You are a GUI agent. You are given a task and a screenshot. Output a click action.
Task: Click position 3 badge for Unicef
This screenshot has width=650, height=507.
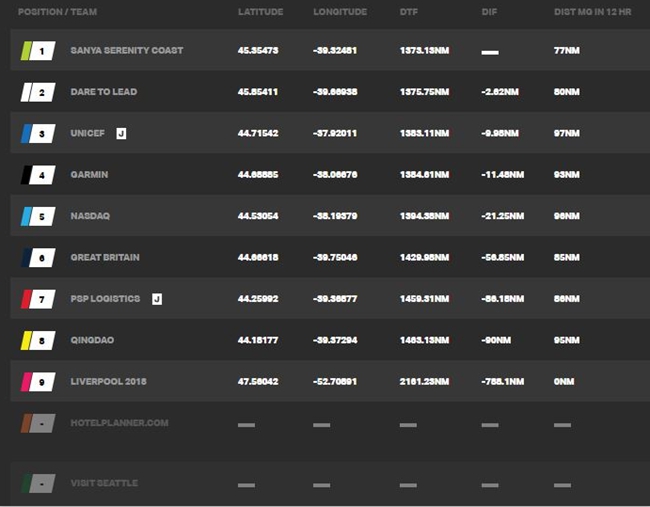pos(38,133)
